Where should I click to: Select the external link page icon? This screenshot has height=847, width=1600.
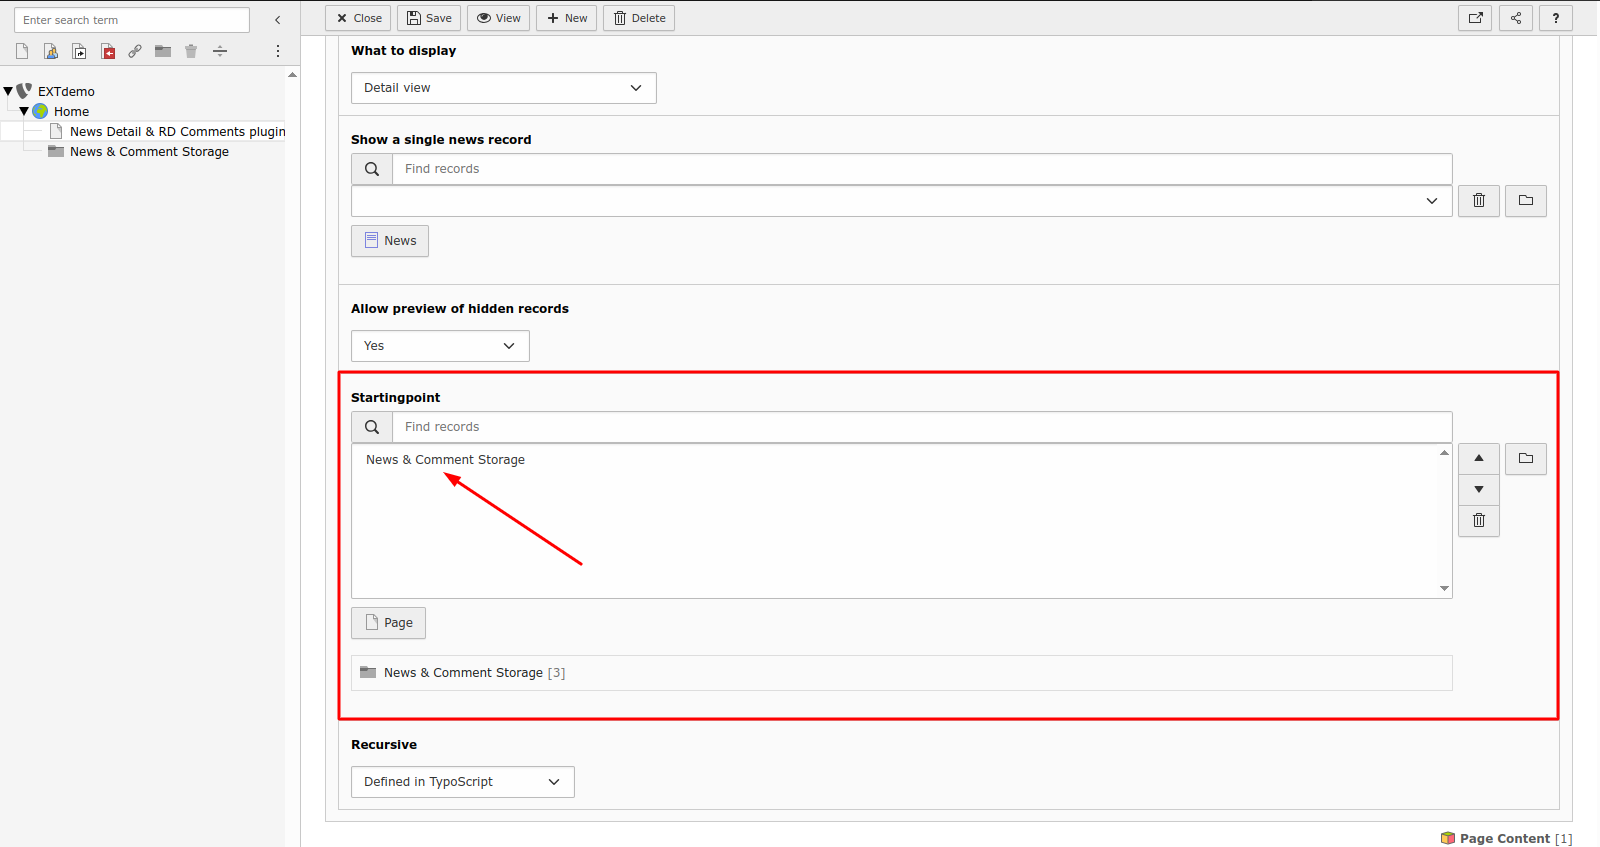pos(135,51)
